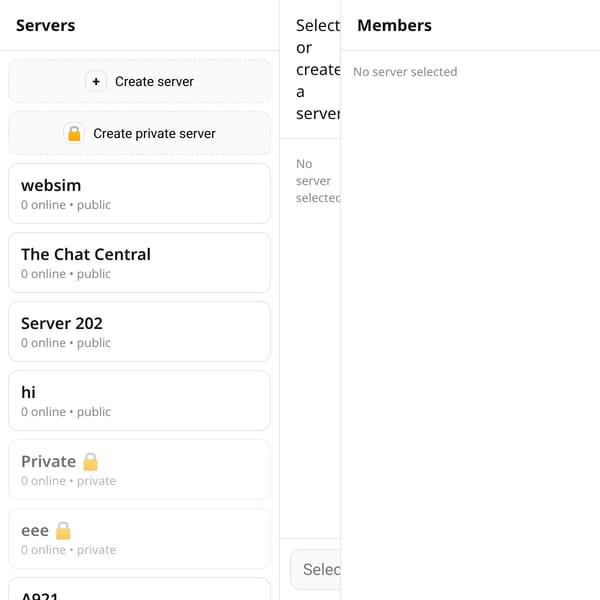600x600 pixels.
Task: Click 0 online public under The Chat Central
Action: click(x=66, y=274)
